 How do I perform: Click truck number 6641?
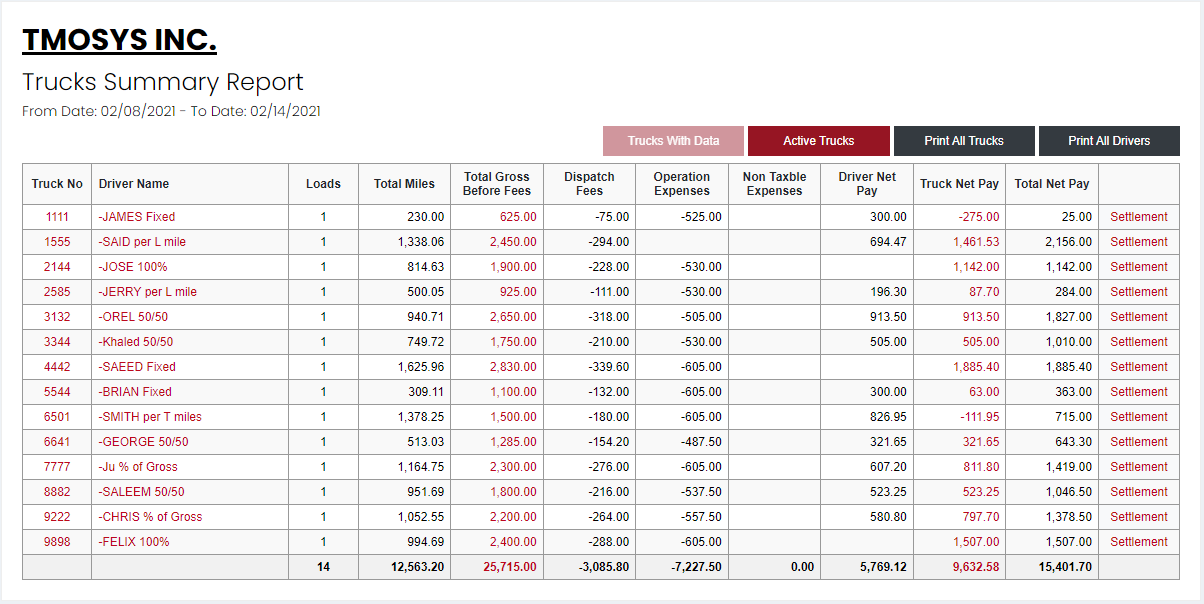57,442
